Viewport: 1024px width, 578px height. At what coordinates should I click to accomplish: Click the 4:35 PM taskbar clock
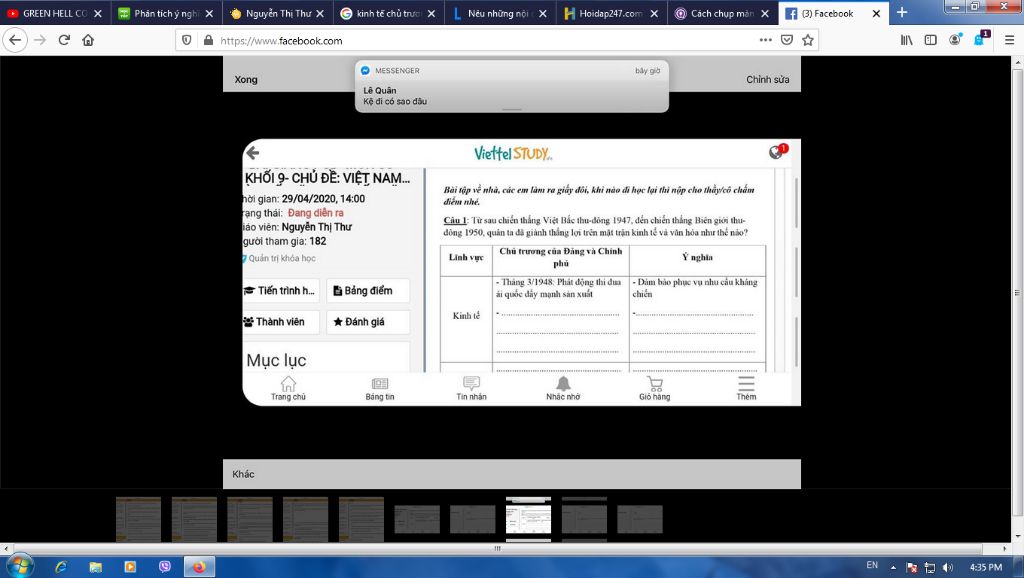[x=985, y=568]
